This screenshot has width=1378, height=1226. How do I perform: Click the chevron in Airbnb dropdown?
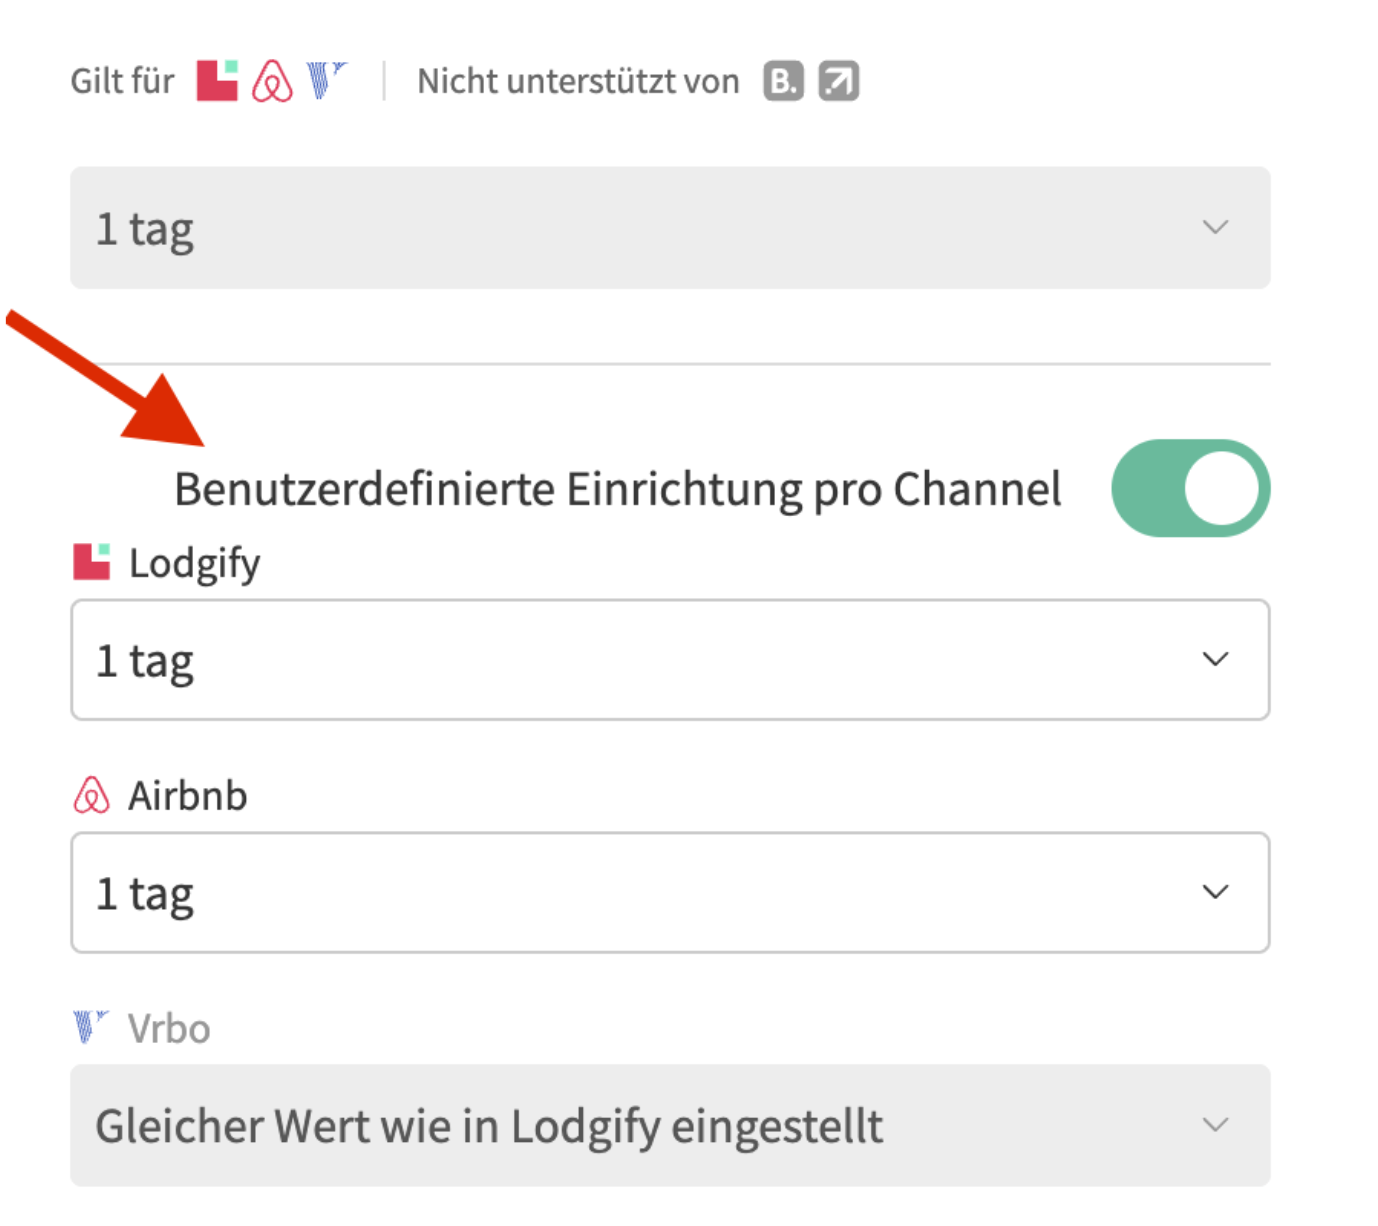coord(1215,892)
